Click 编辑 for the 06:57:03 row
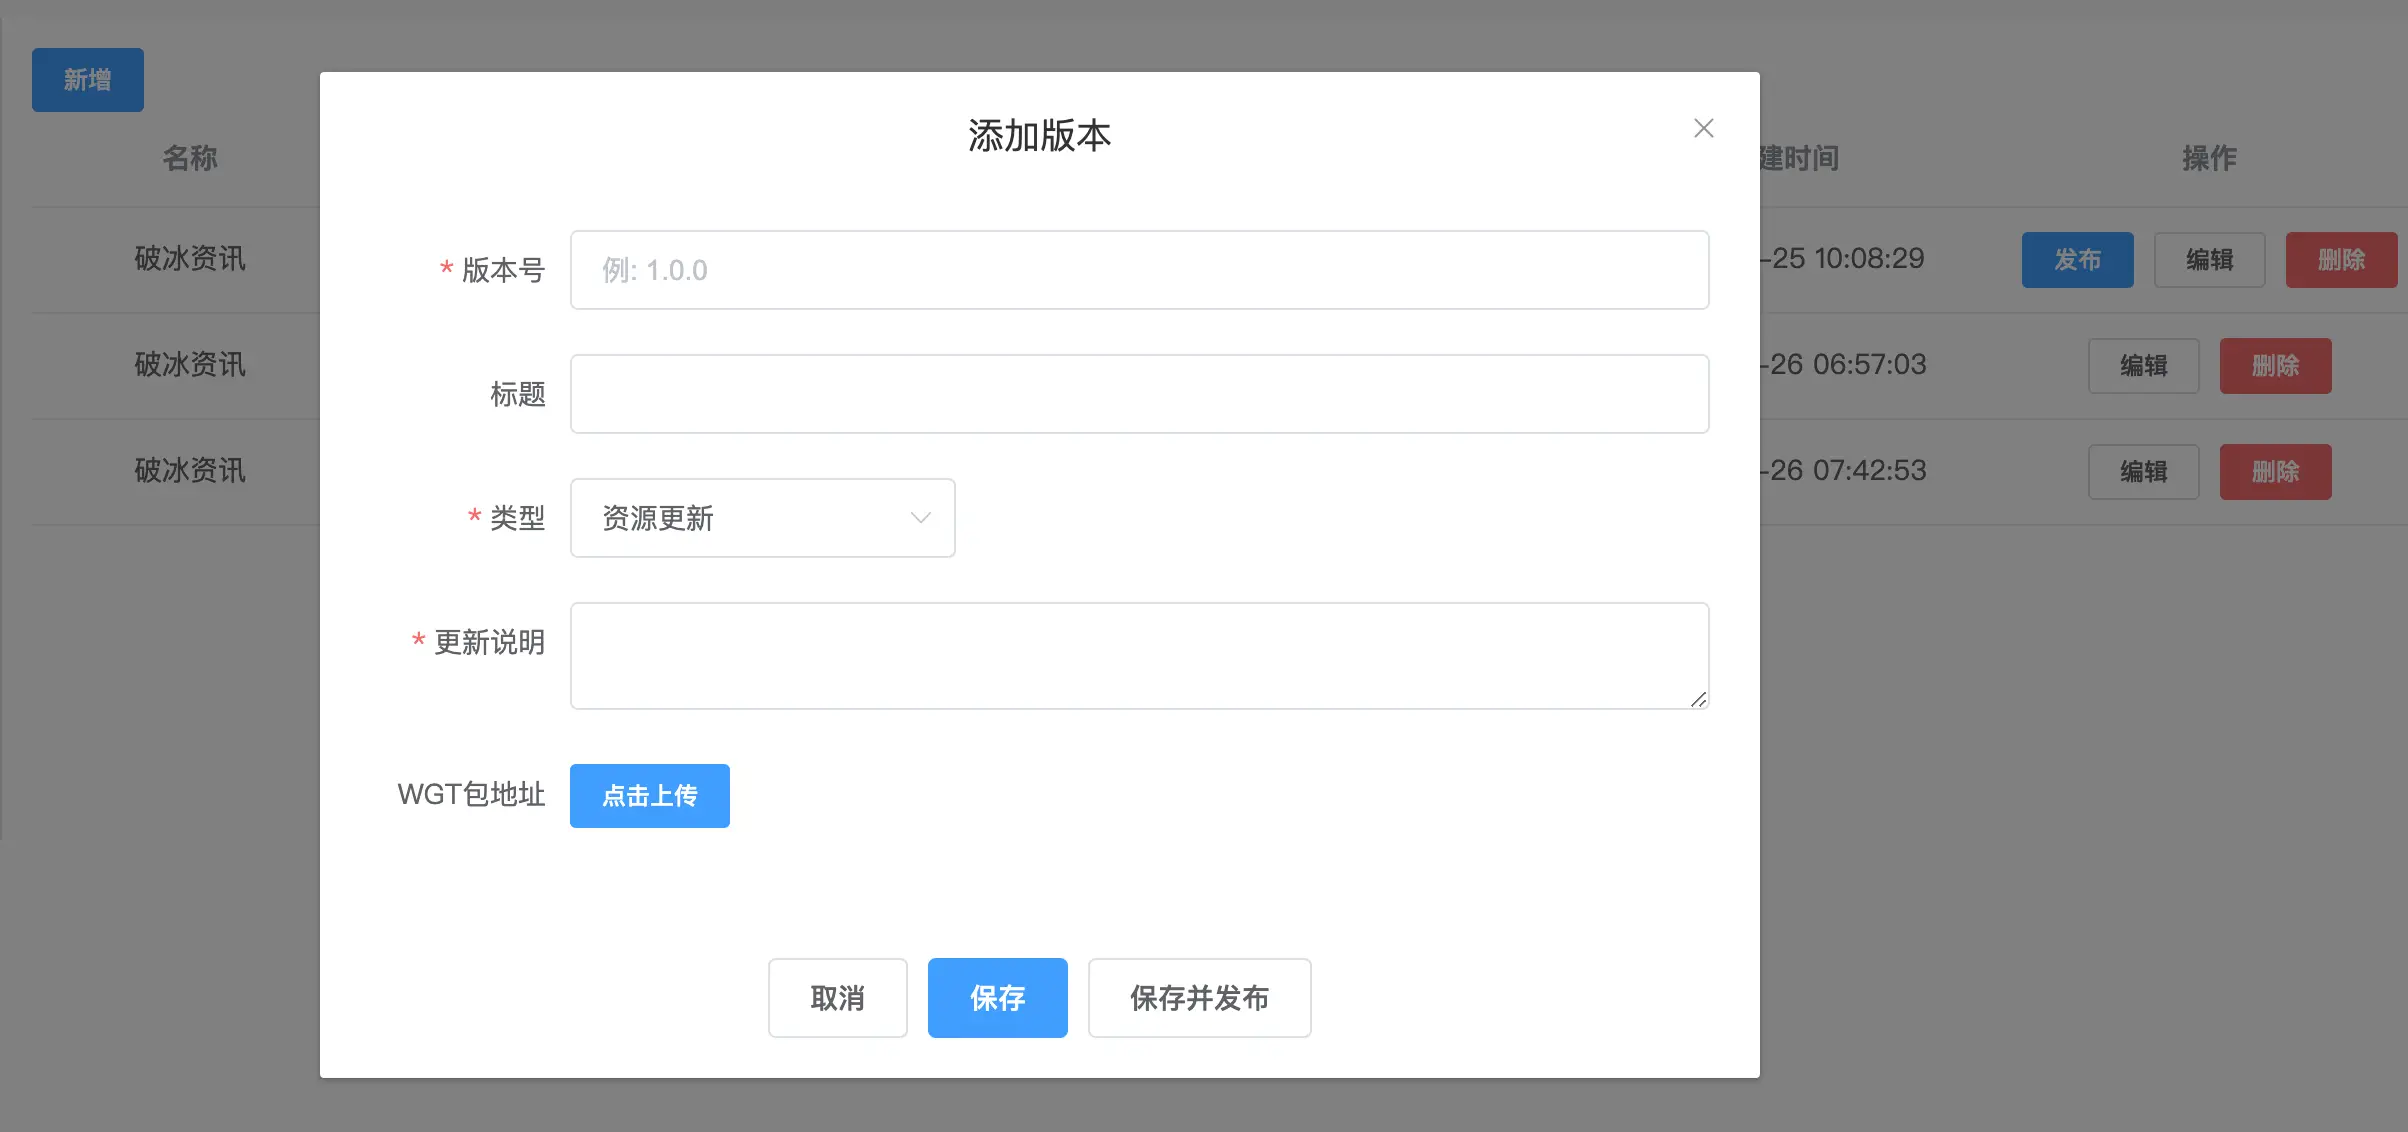The image size is (2408, 1132). (x=2143, y=366)
